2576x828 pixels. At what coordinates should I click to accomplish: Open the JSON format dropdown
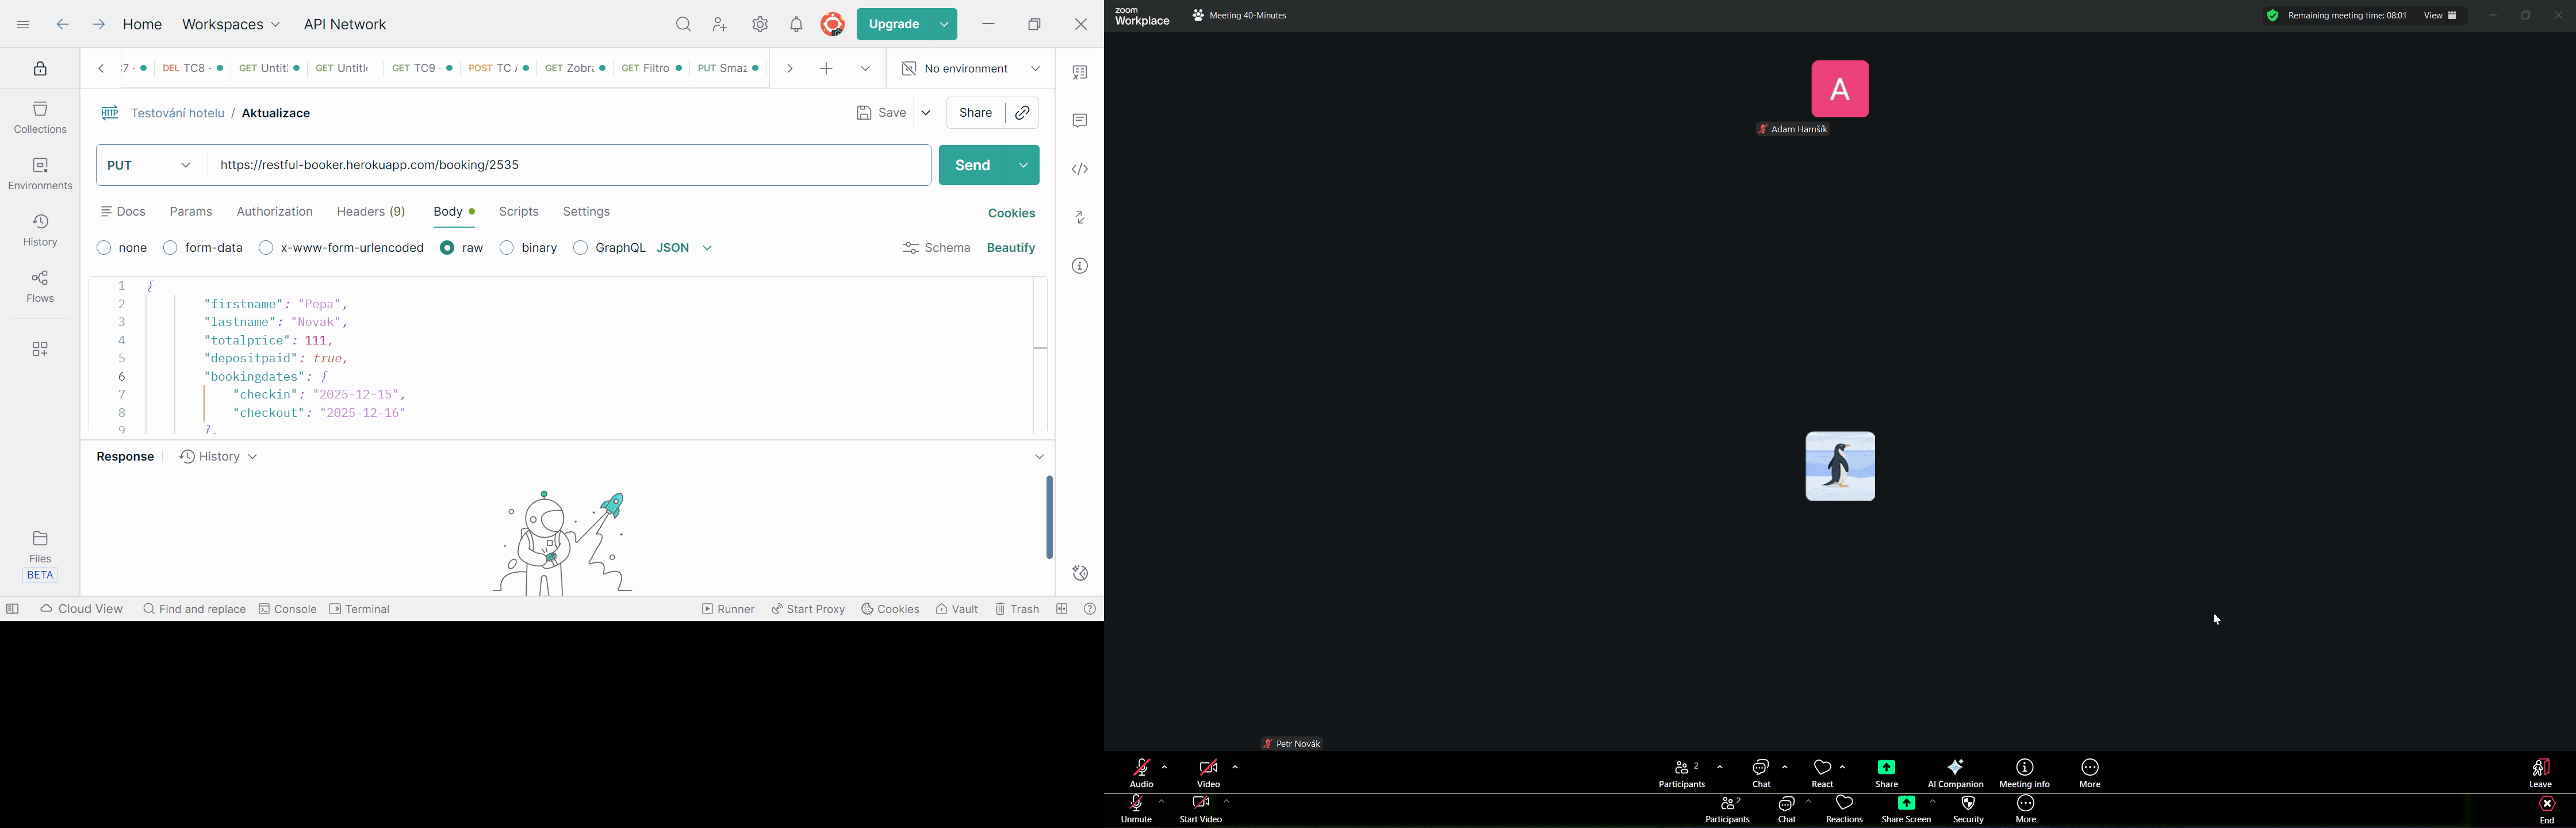click(x=685, y=248)
